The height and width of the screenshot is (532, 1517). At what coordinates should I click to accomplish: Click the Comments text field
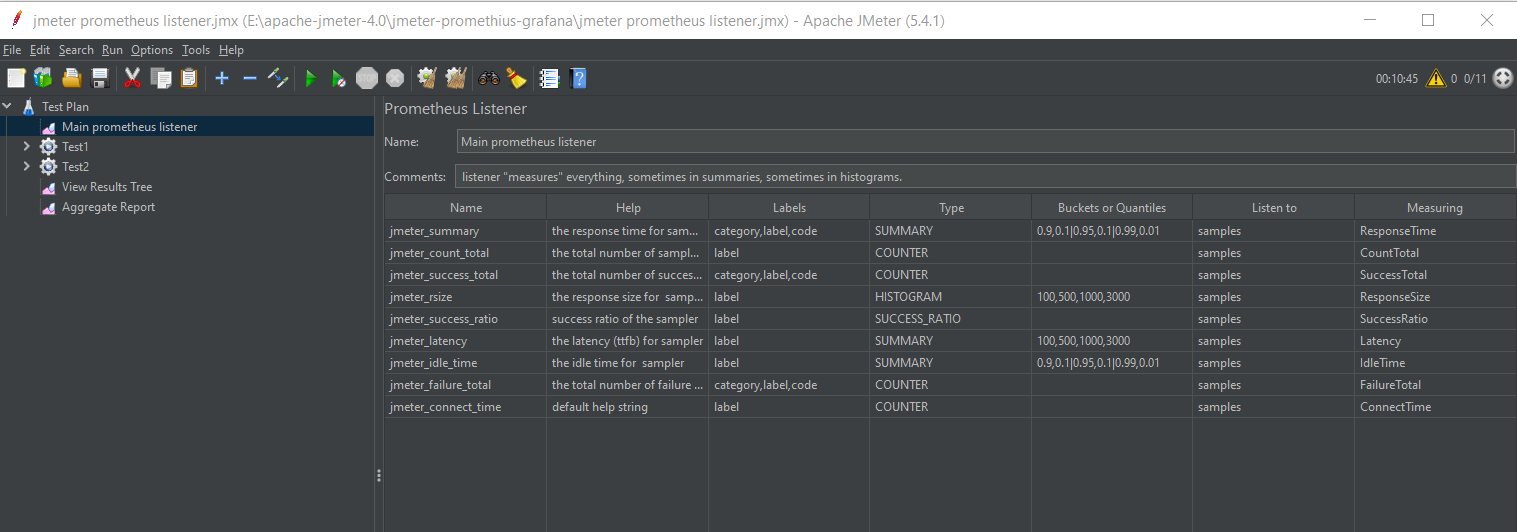pyautogui.click(x=985, y=177)
